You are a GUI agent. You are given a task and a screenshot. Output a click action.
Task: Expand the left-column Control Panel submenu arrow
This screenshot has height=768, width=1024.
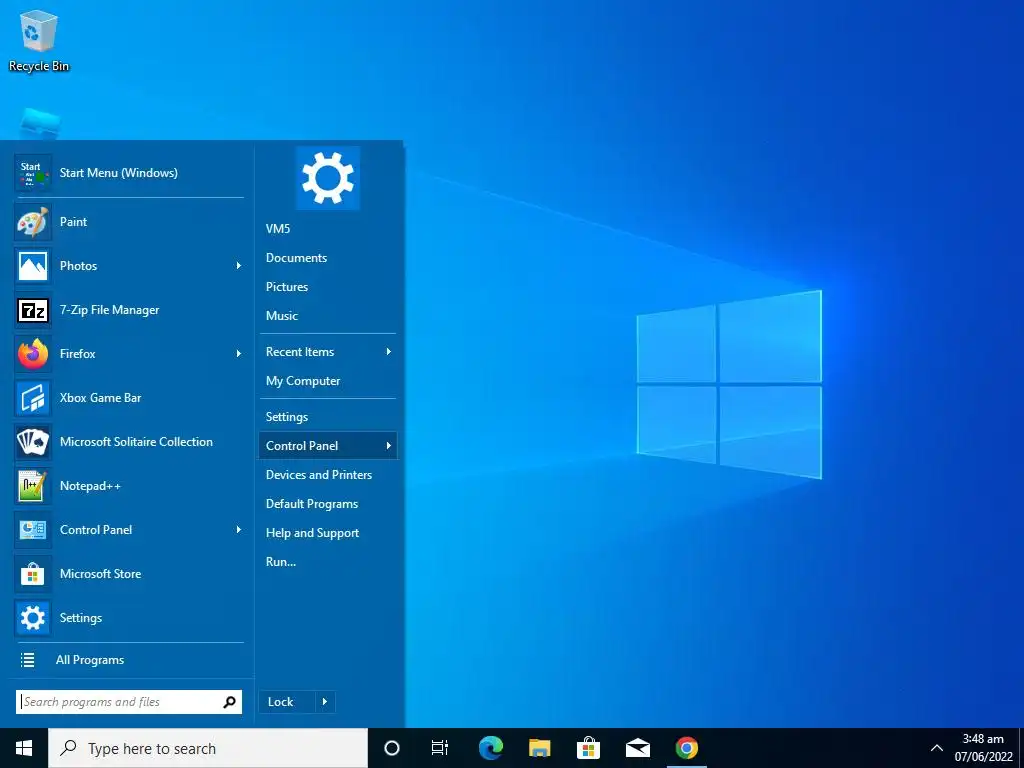tap(239, 530)
